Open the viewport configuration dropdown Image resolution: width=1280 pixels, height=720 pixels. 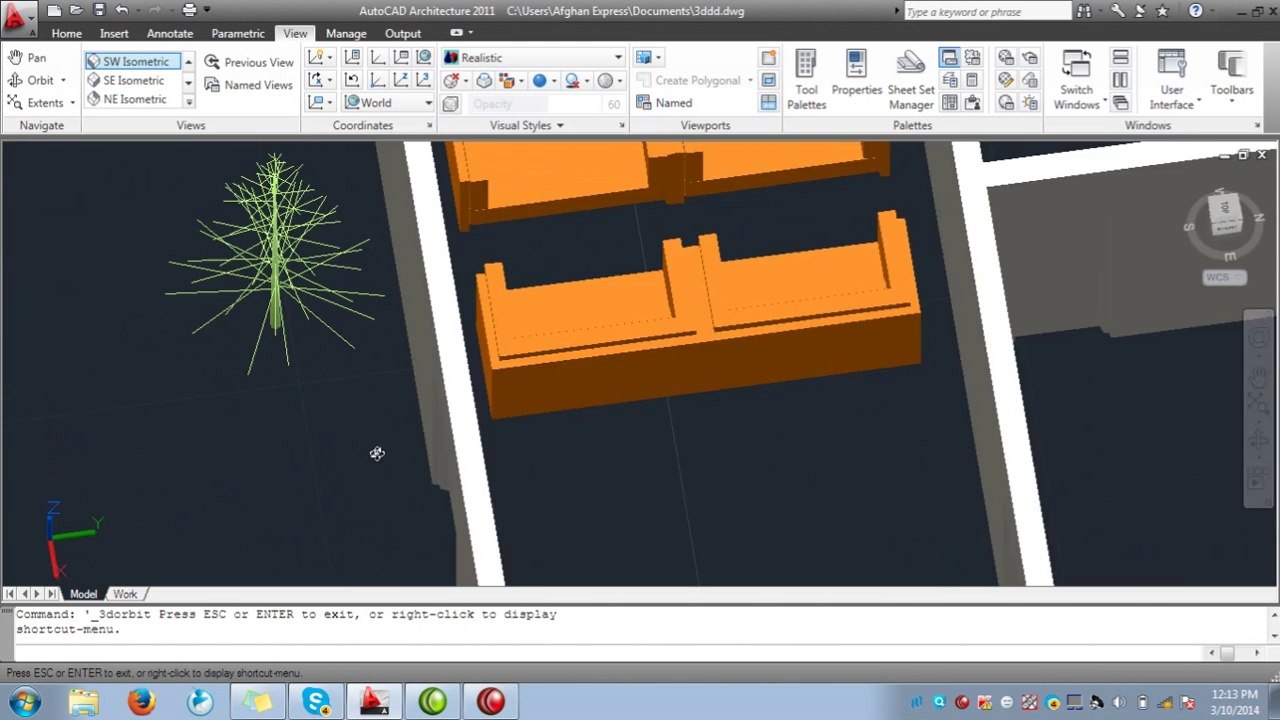point(647,57)
